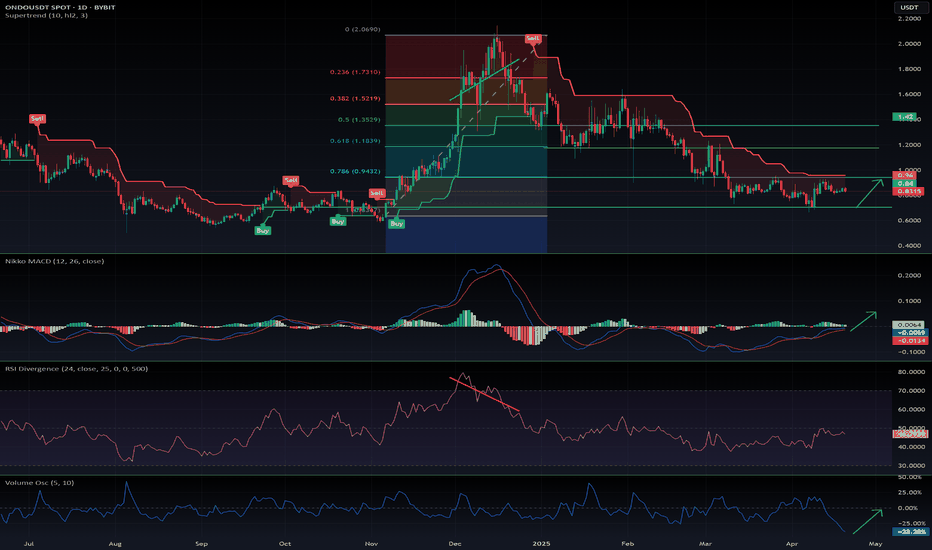Select the Fib level label 0.786 (0.9432)
Viewport: 932px width, 550px height.
[x=355, y=171]
